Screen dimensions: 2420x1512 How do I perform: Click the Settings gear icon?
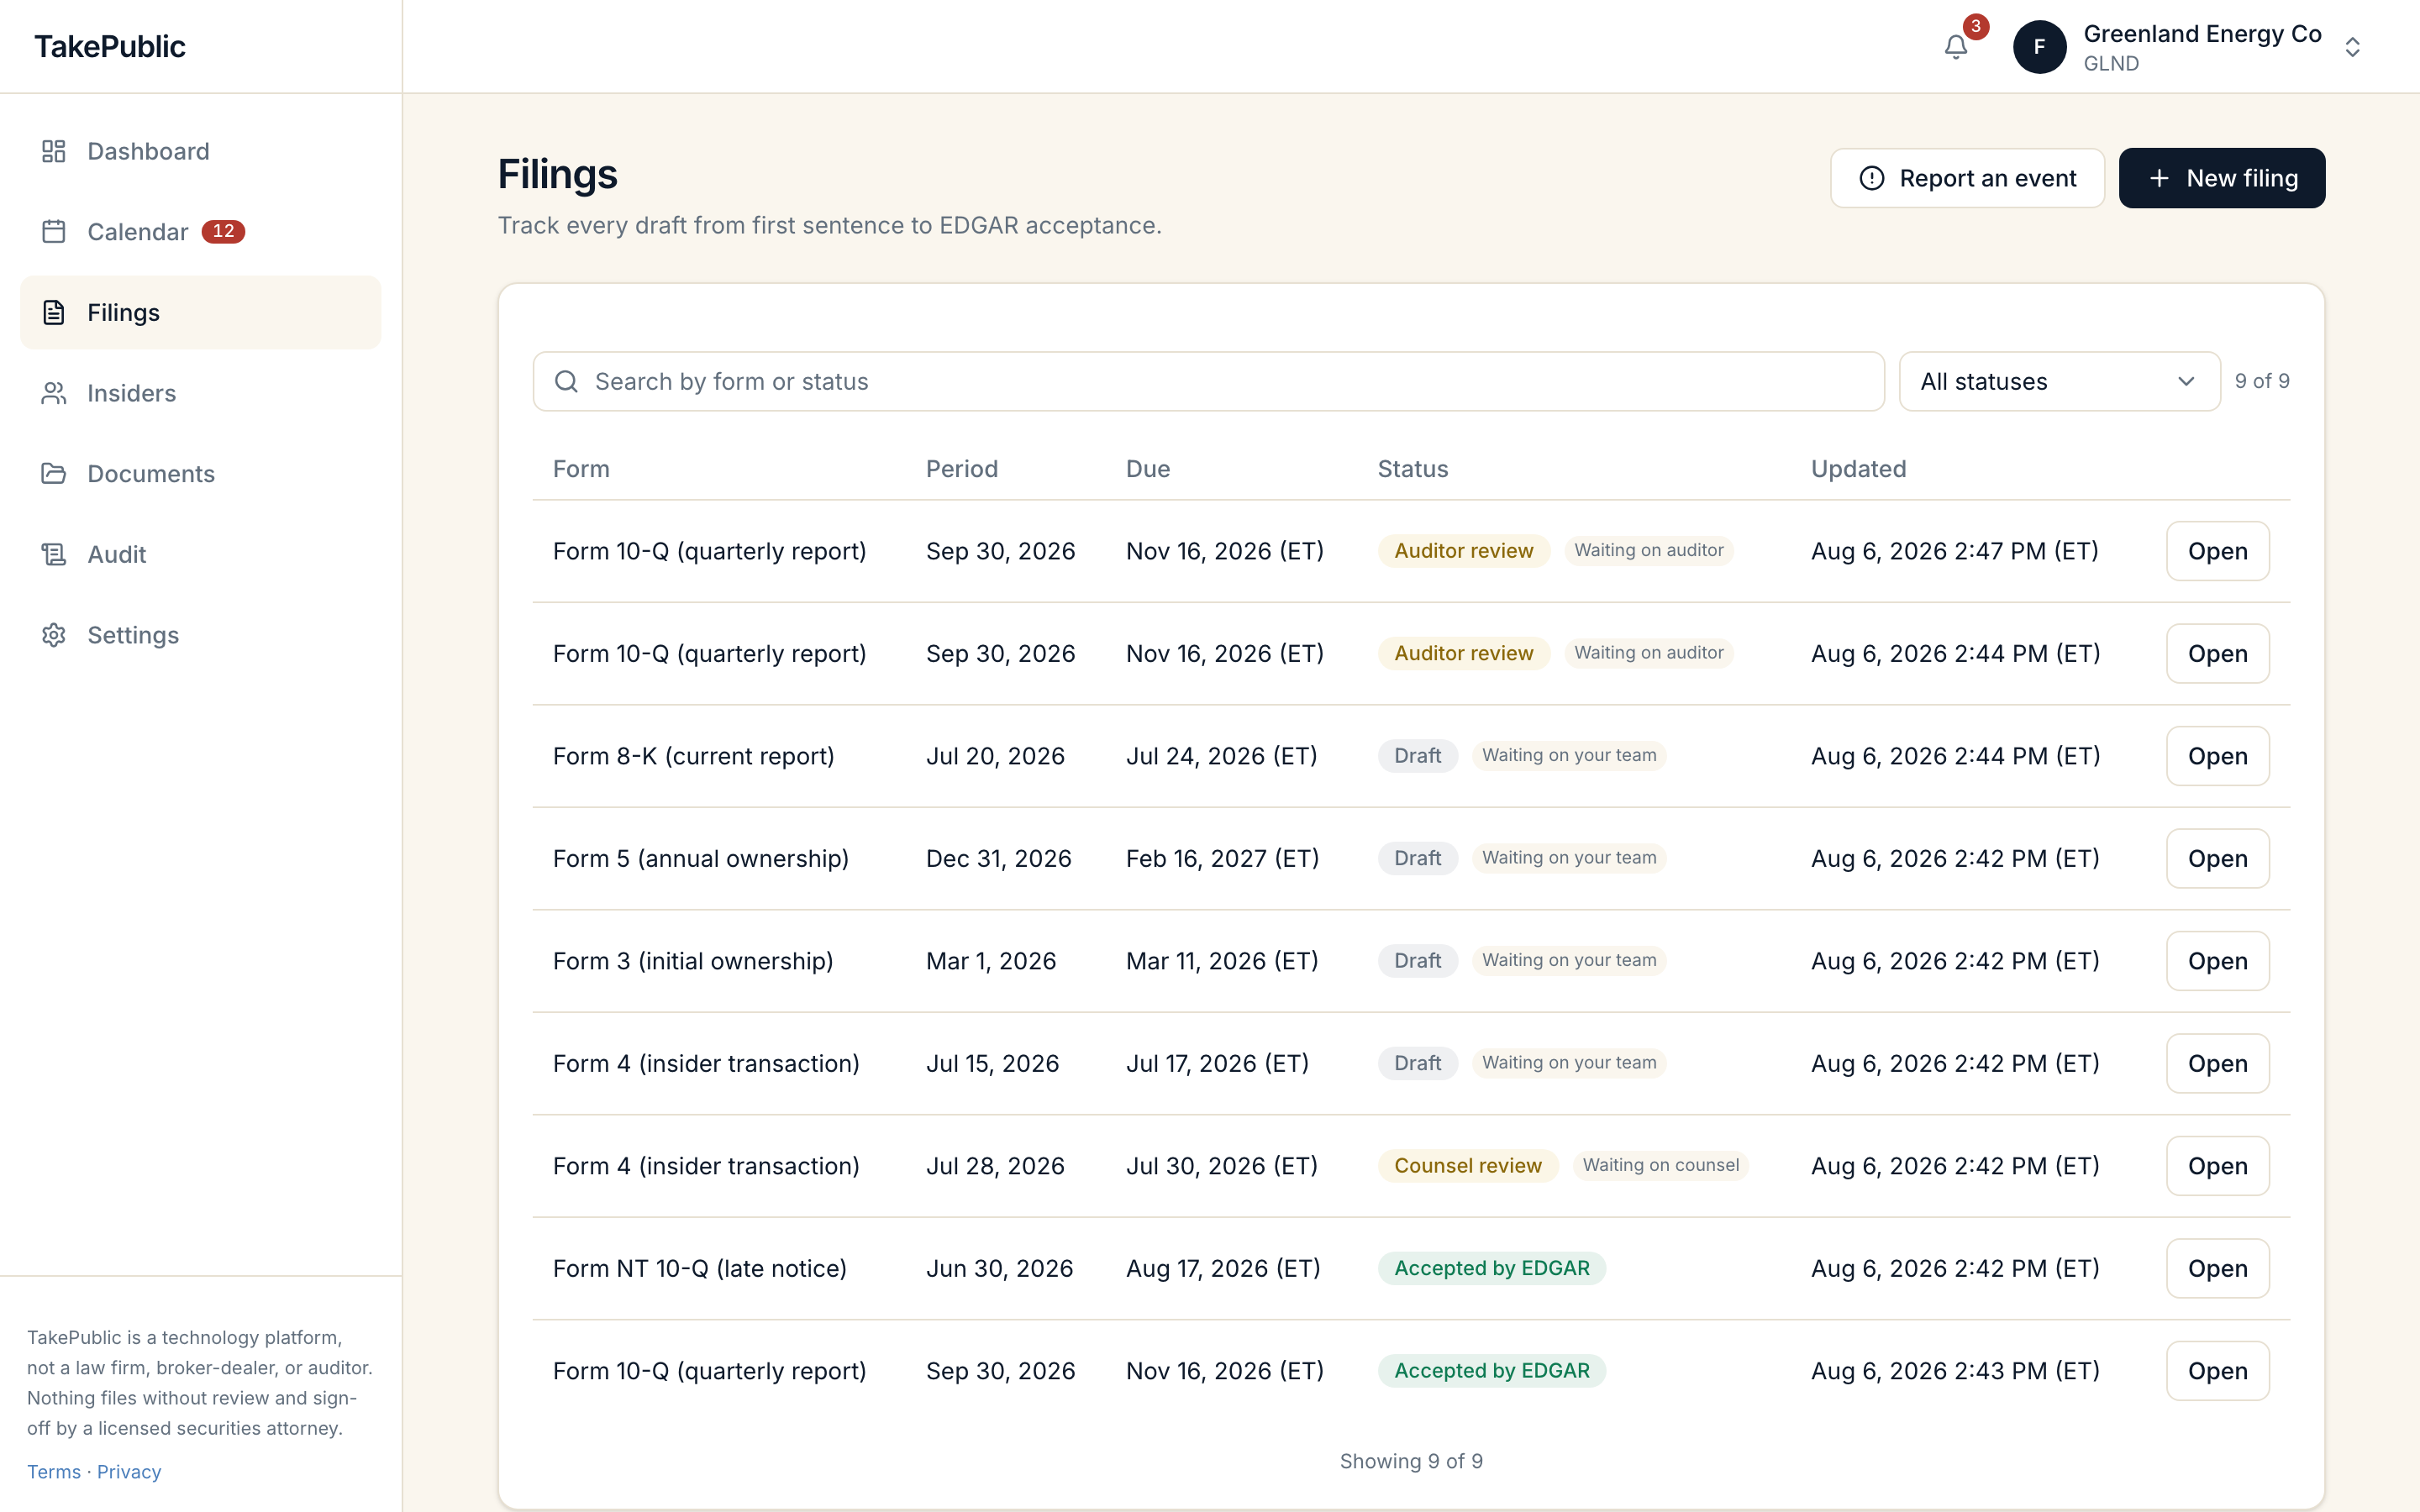coord(54,635)
